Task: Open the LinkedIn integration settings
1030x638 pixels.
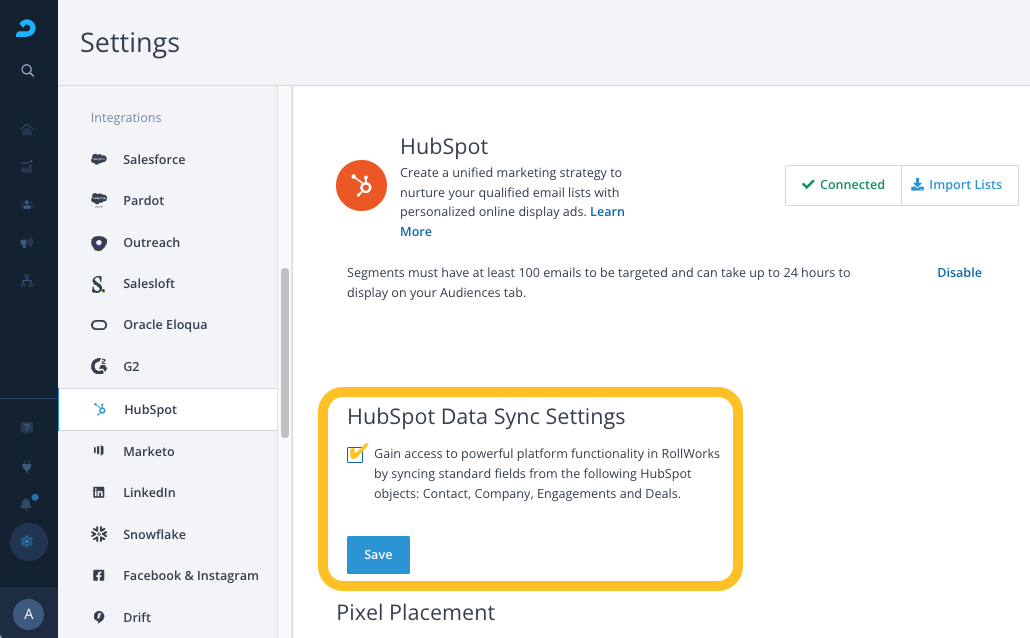Action: tap(149, 492)
